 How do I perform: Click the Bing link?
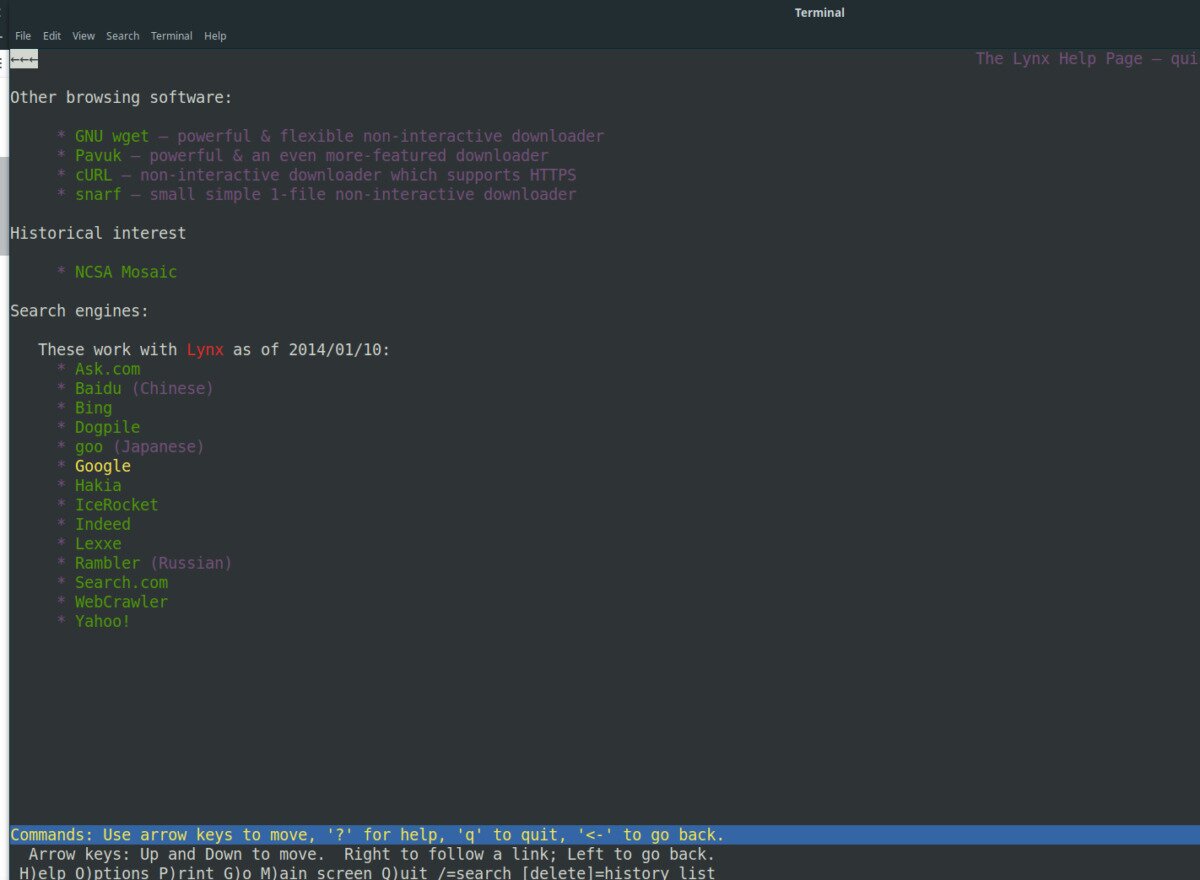pyautogui.click(x=93, y=408)
